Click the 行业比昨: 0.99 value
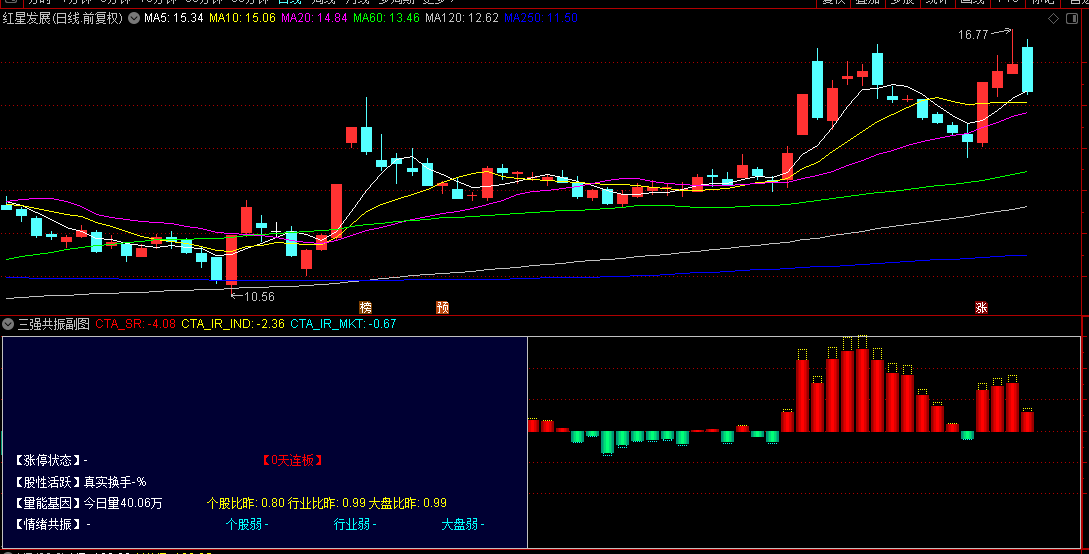The height and width of the screenshot is (554, 1089). point(326,503)
